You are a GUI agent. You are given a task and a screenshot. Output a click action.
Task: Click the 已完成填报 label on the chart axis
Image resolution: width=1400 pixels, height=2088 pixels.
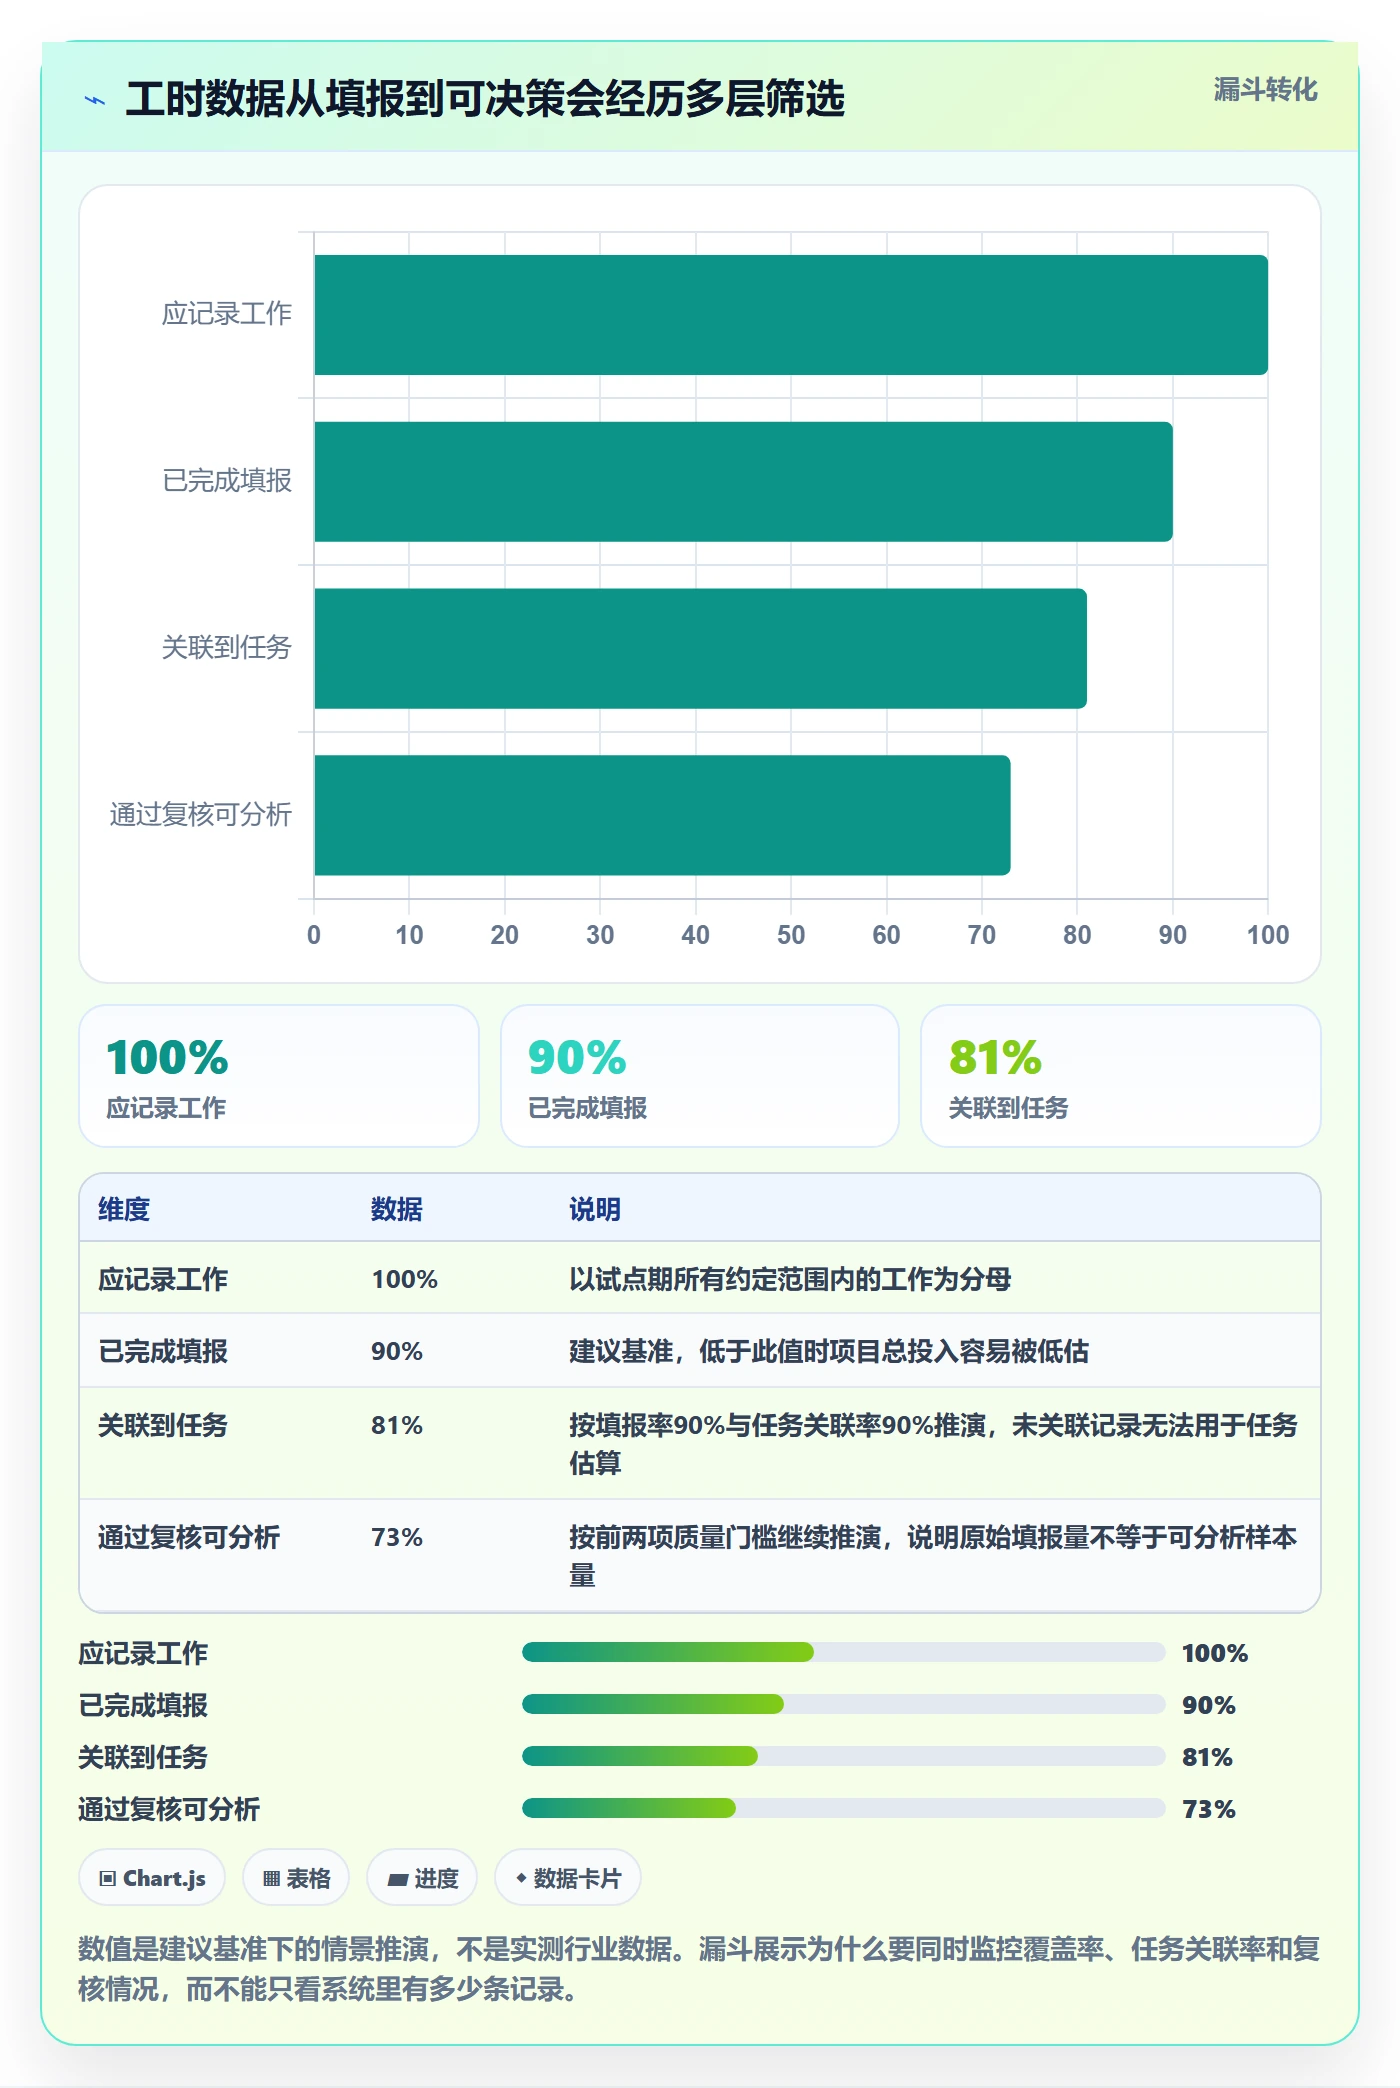pyautogui.click(x=227, y=481)
